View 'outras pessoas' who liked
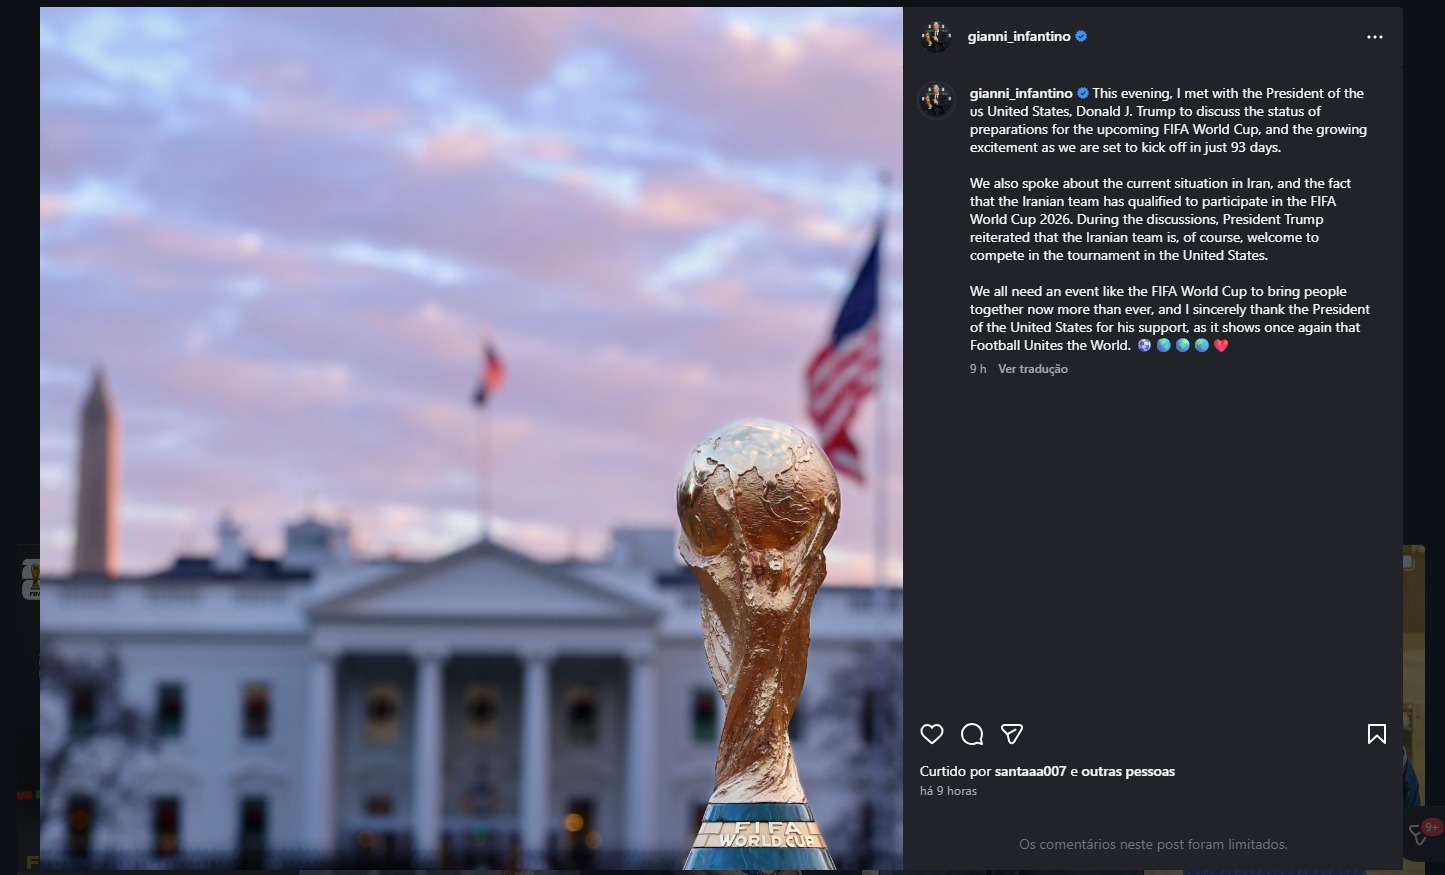The height and width of the screenshot is (875, 1445). [x=1128, y=771]
